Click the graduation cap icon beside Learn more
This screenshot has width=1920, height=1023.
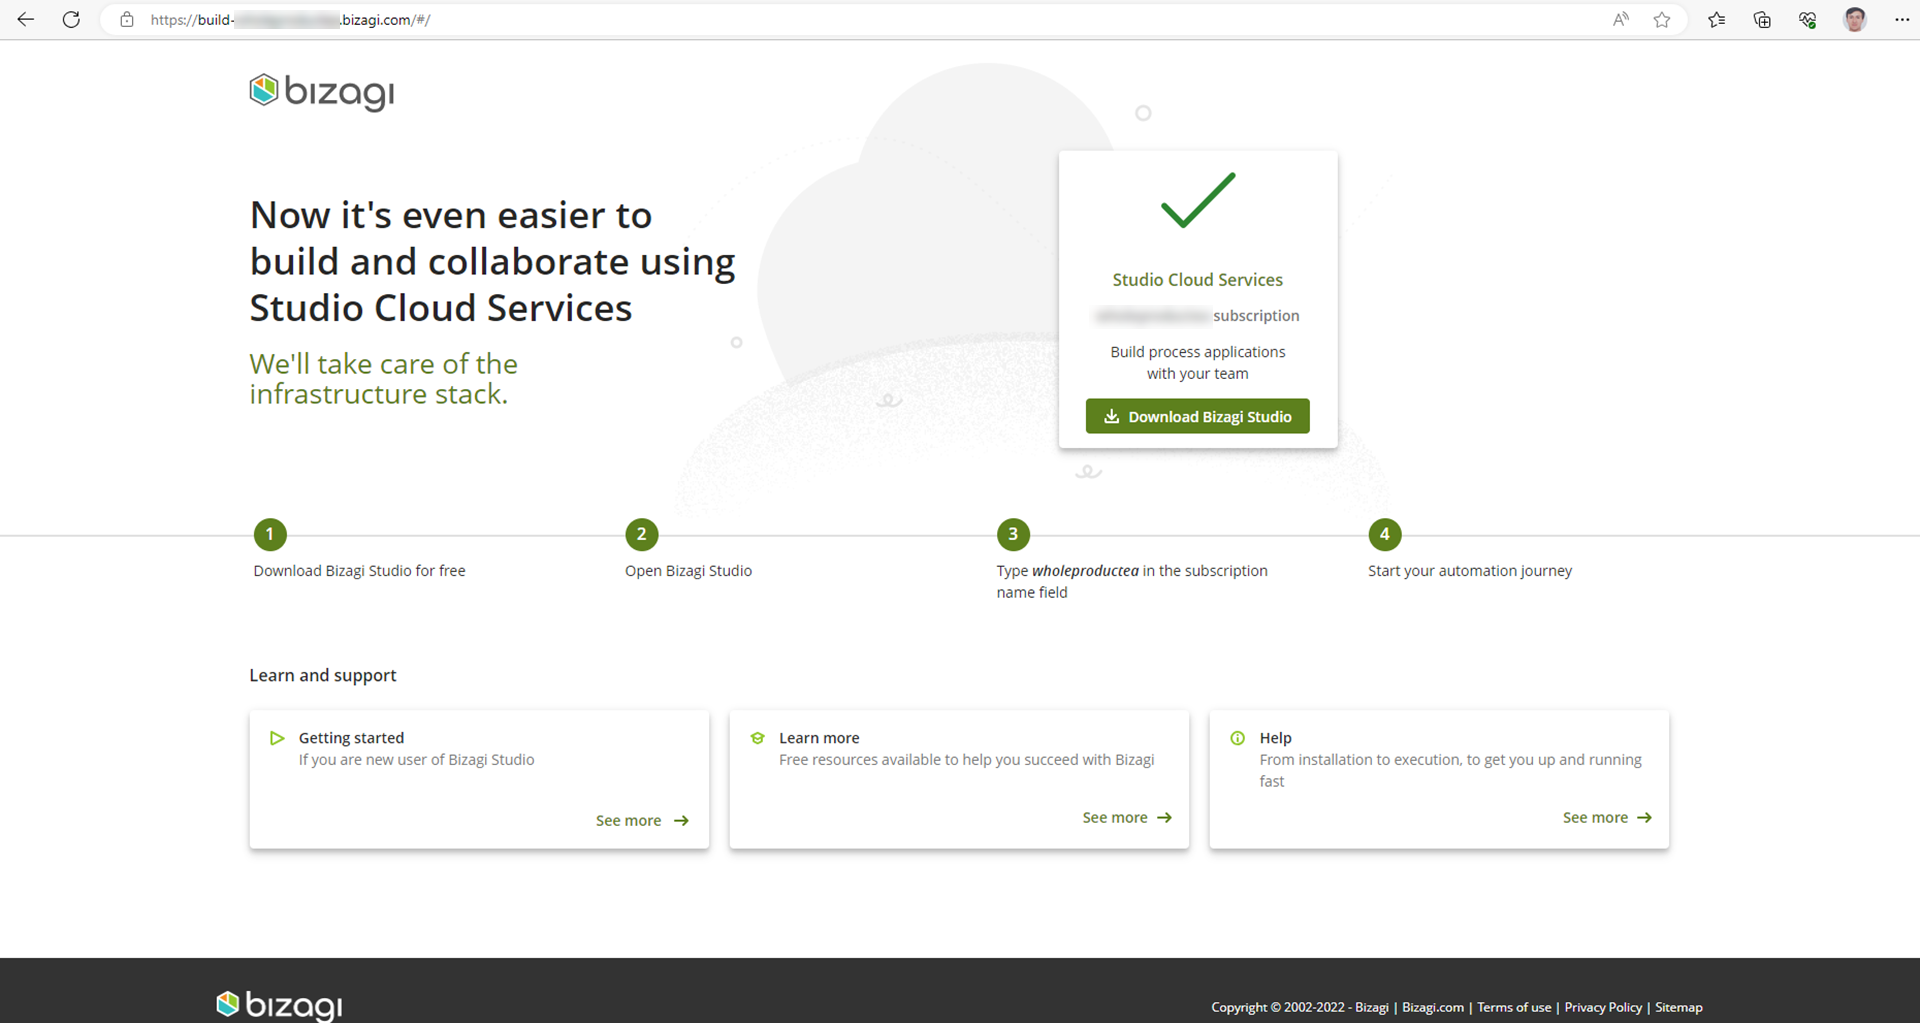(757, 738)
